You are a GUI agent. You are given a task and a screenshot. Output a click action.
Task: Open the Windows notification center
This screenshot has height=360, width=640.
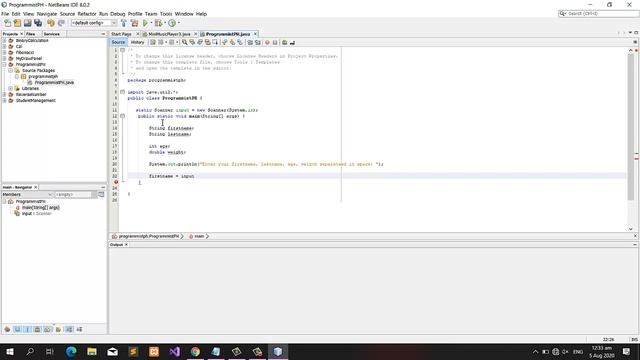click(x=627, y=351)
